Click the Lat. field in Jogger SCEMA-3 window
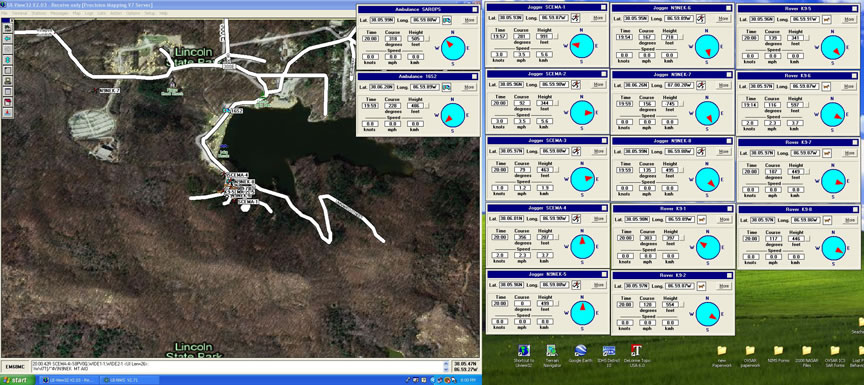Screen dimensions: 864x385 511,151
